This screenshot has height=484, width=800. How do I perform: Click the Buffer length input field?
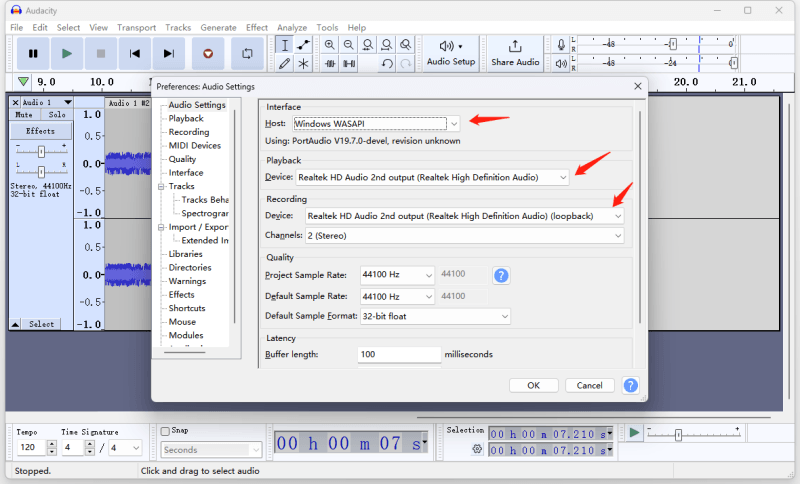coord(399,354)
